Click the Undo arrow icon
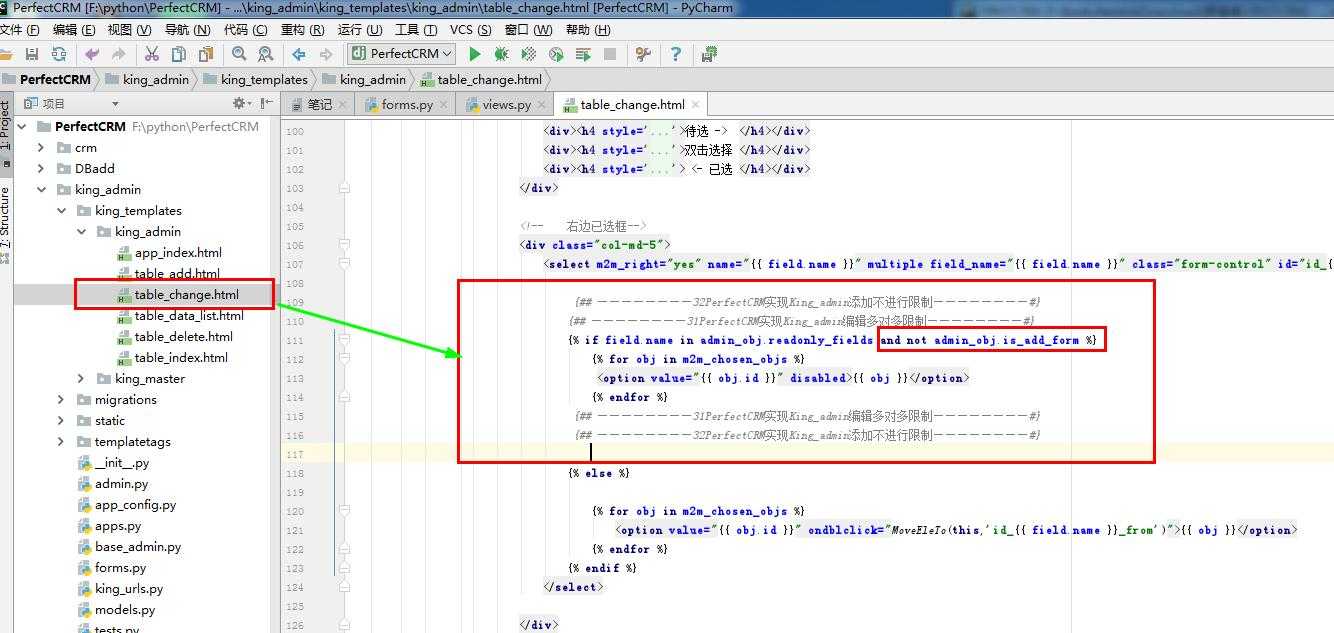The height and width of the screenshot is (633, 1334). click(x=92, y=54)
